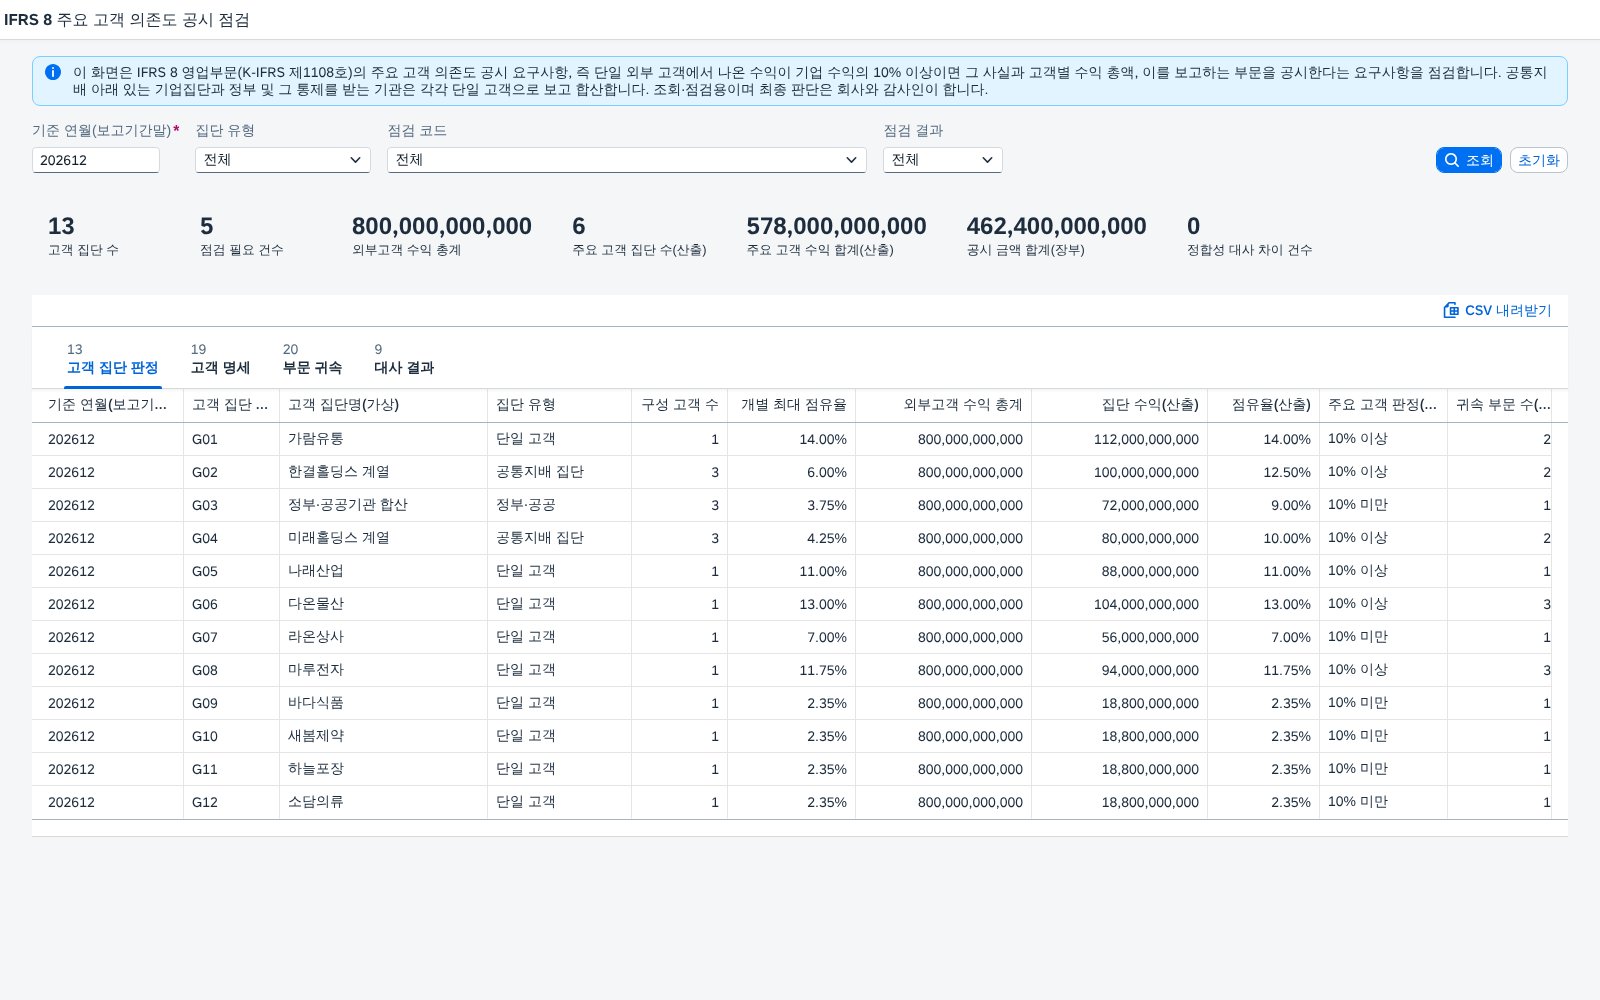Select the 새봄제약 cell
Image resolution: width=1600 pixels, height=1000 pixels.
point(383,736)
